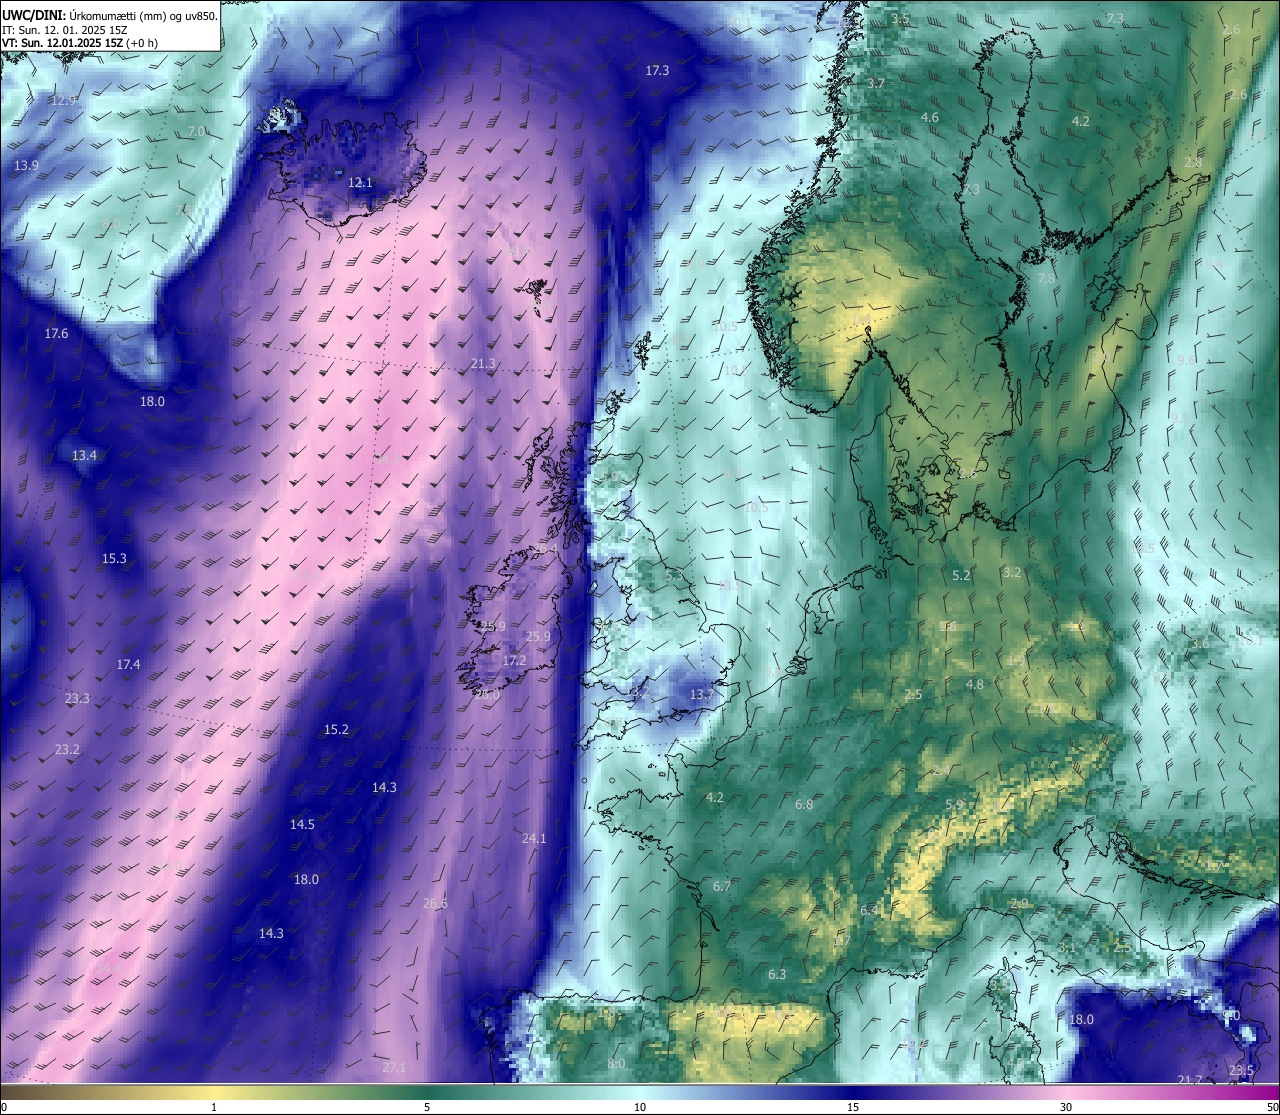
Task: Click the 17.3 value north of the map
Action: (x=657, y=70)
